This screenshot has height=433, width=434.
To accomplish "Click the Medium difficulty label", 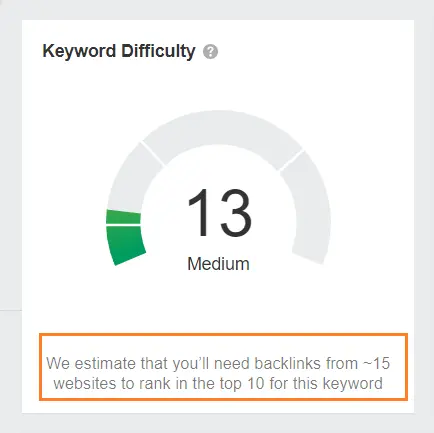I will point(218,264).
